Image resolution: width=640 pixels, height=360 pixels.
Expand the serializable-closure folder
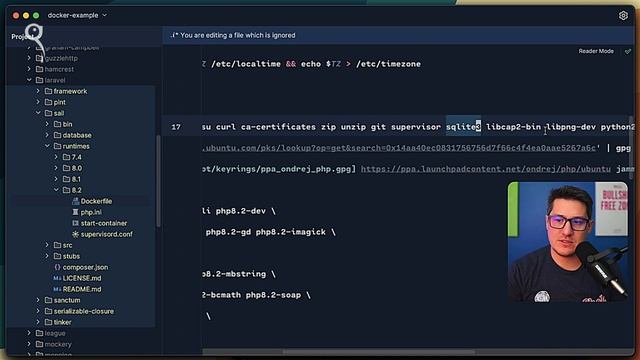pos(38,311)
